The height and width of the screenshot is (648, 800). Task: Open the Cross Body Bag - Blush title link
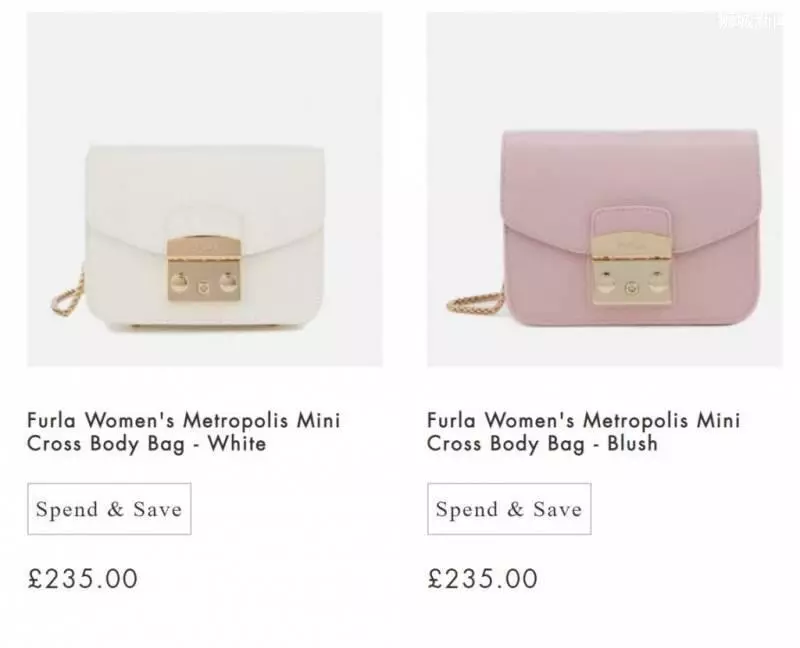[584, 432]
